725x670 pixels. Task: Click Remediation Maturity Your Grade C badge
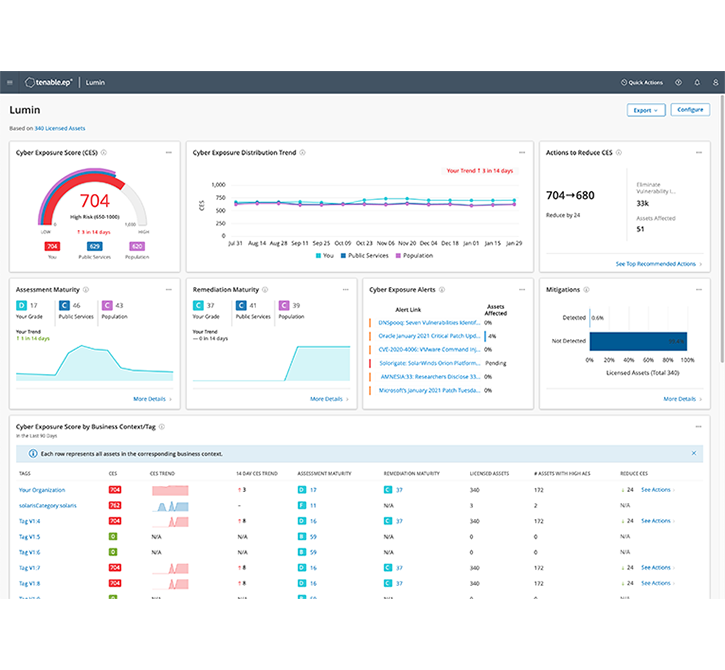(198, 305)
